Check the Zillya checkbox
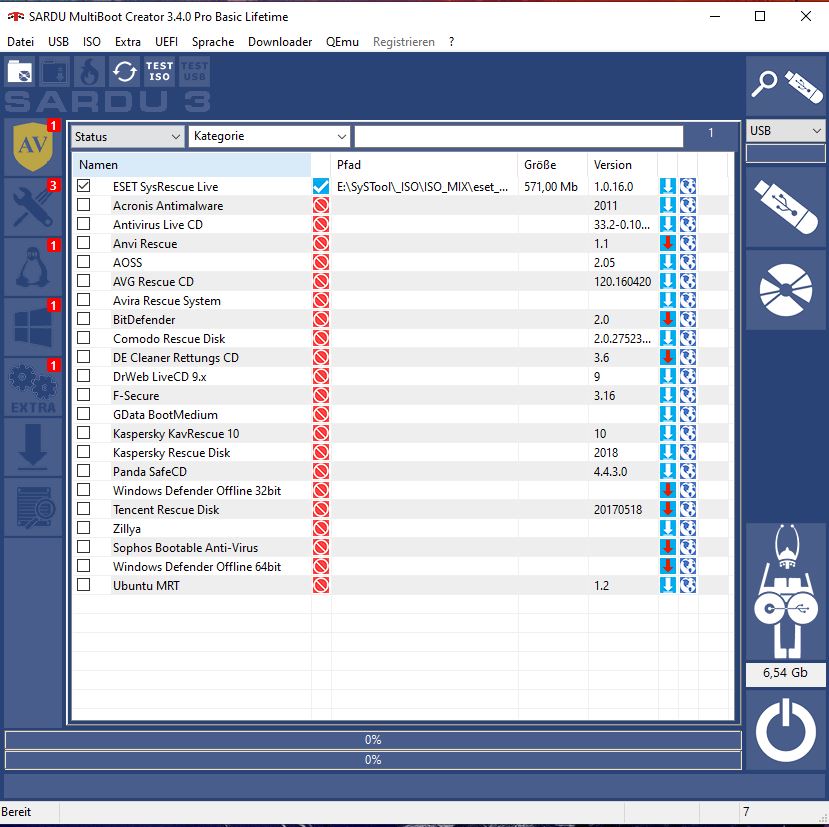The image size is (829, 827). [x=84, y=528]
